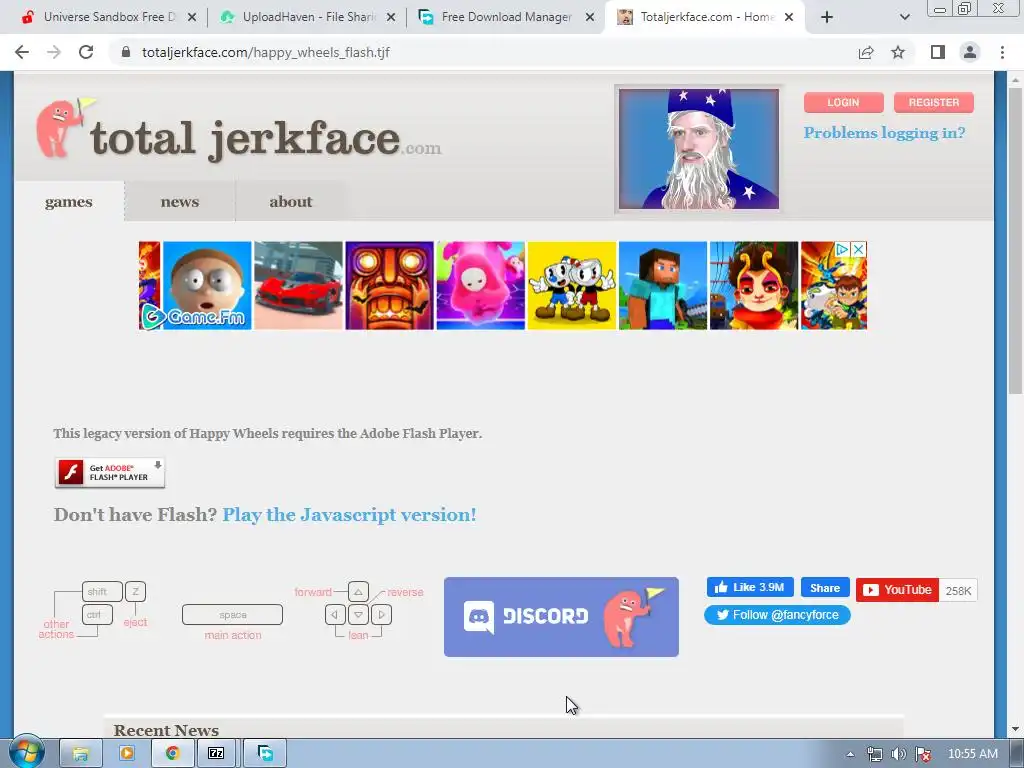Click the tiki mask game ad thumbnail

[389, 285]
